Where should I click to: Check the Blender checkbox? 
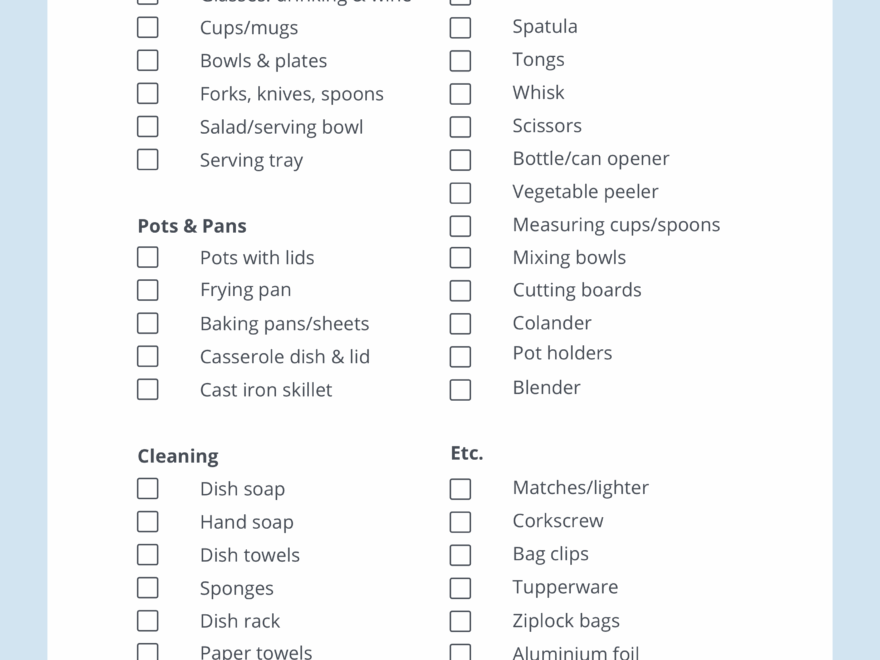point(460,390)
